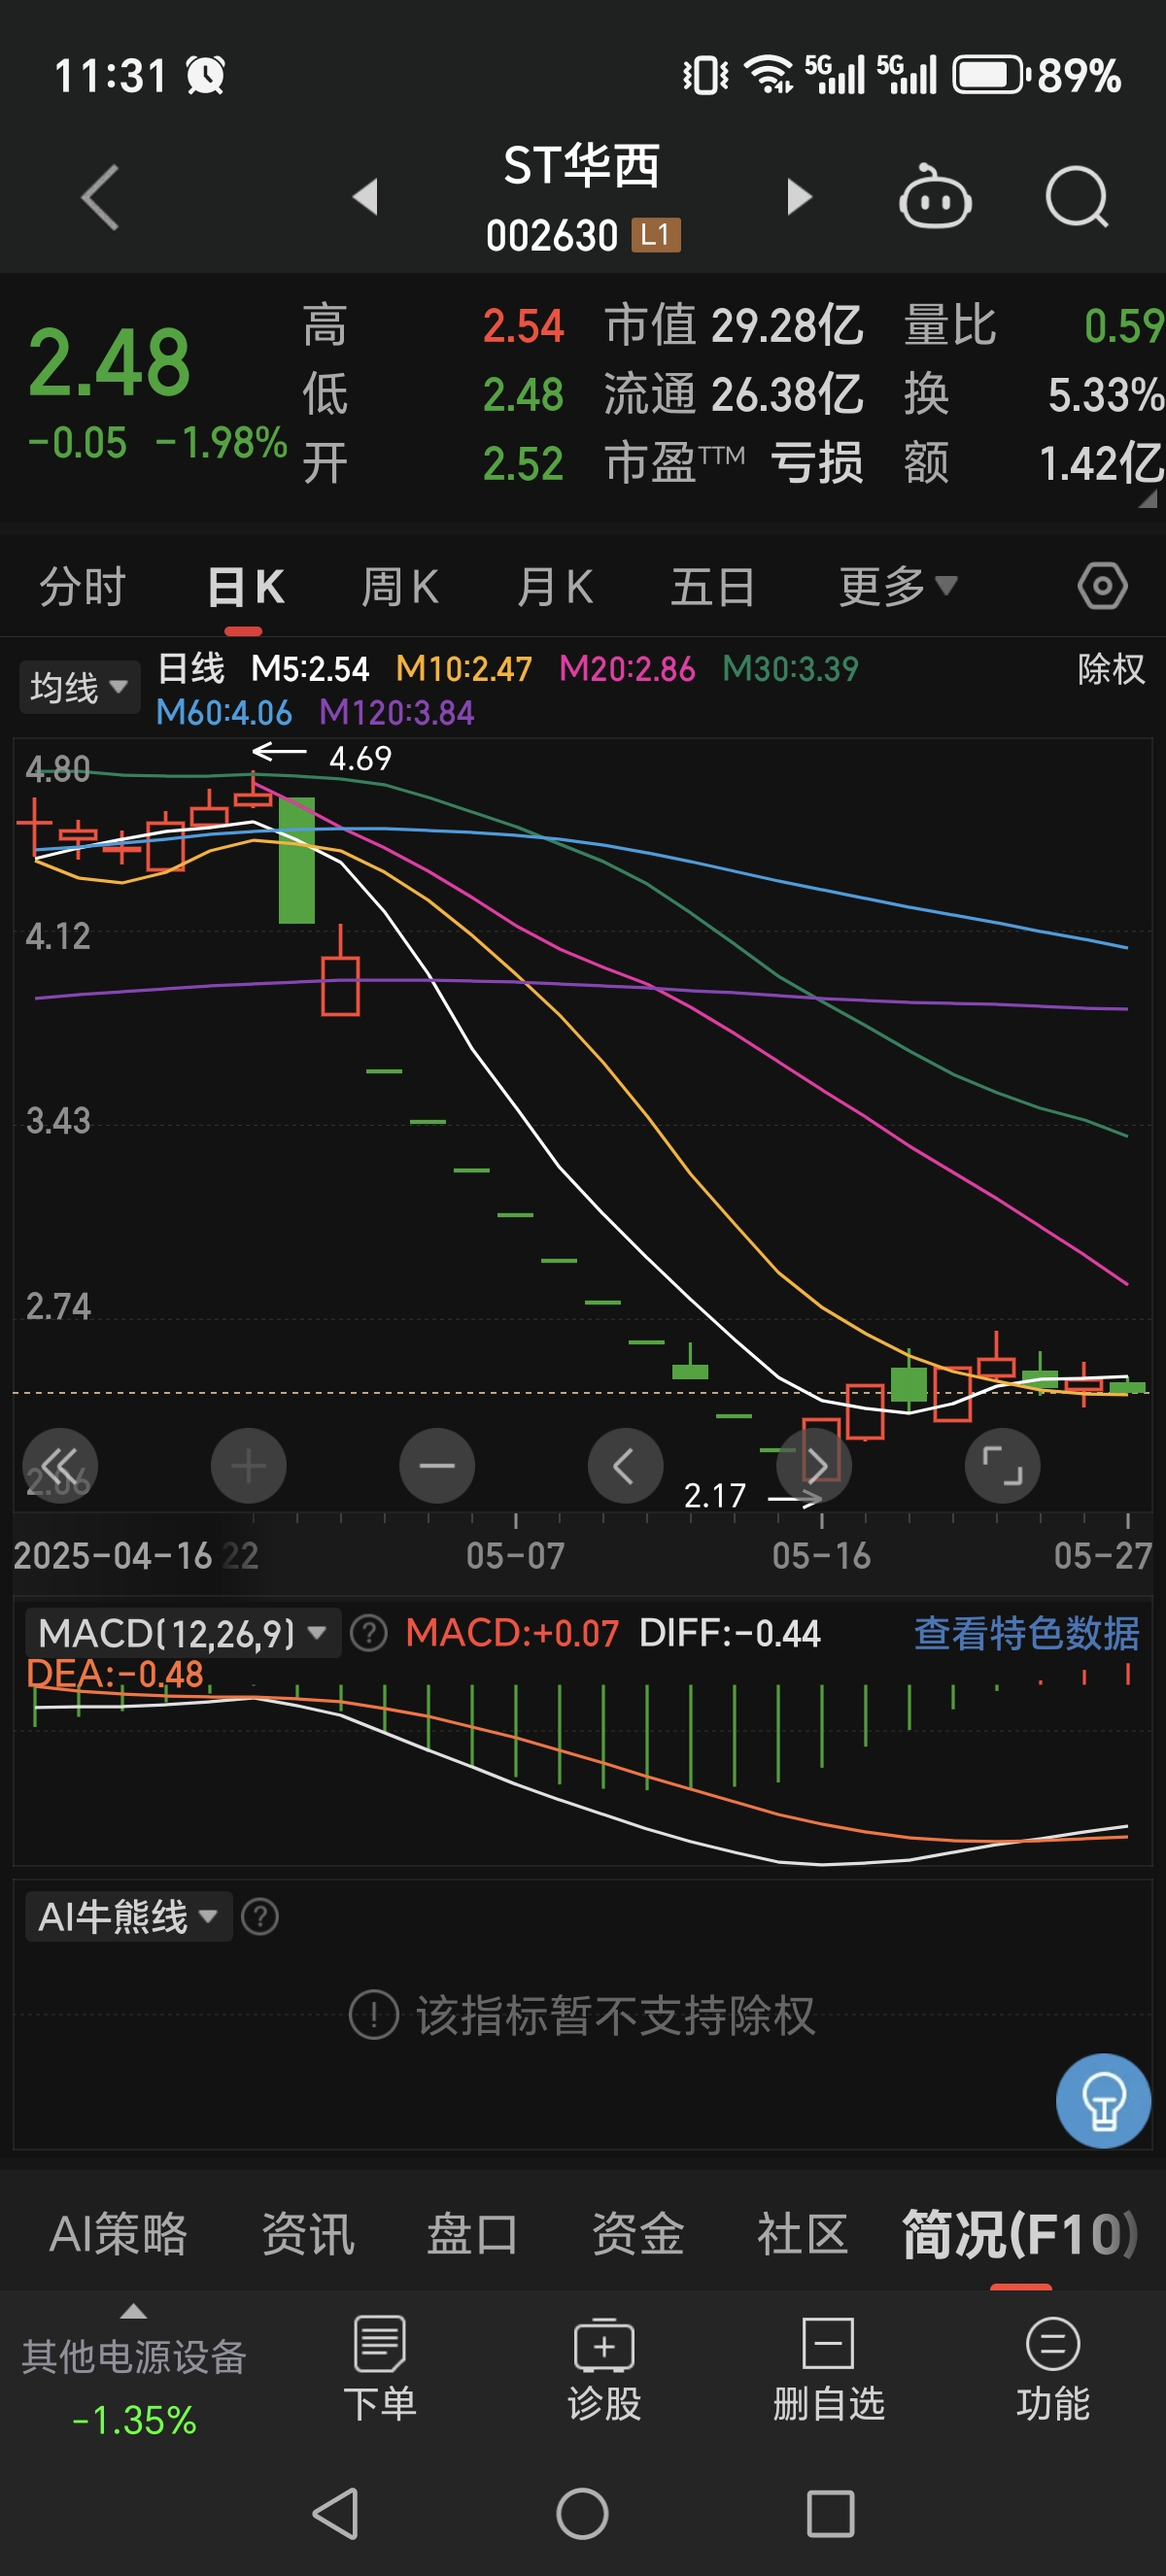Open the L1 level badge

point(655,235)
